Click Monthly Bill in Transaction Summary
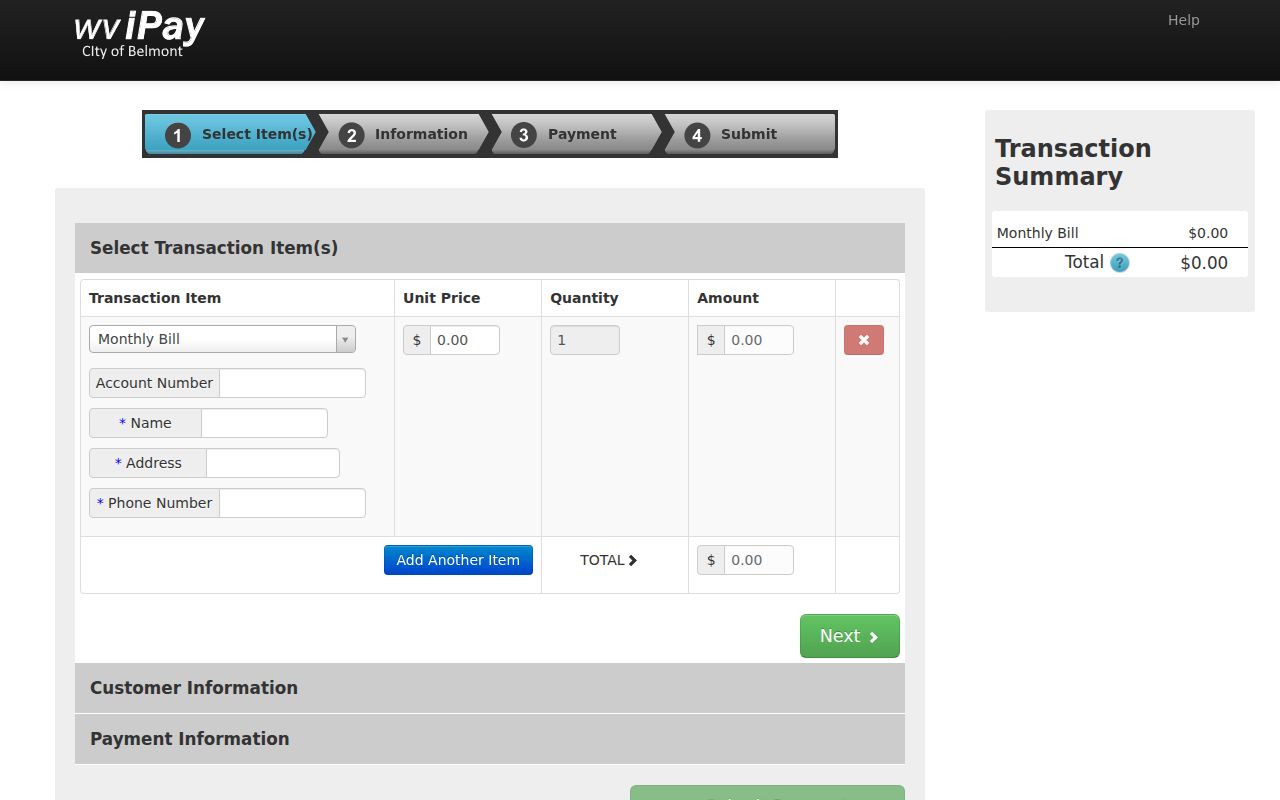This screenshot has width=1280, height=800. 1038,233
